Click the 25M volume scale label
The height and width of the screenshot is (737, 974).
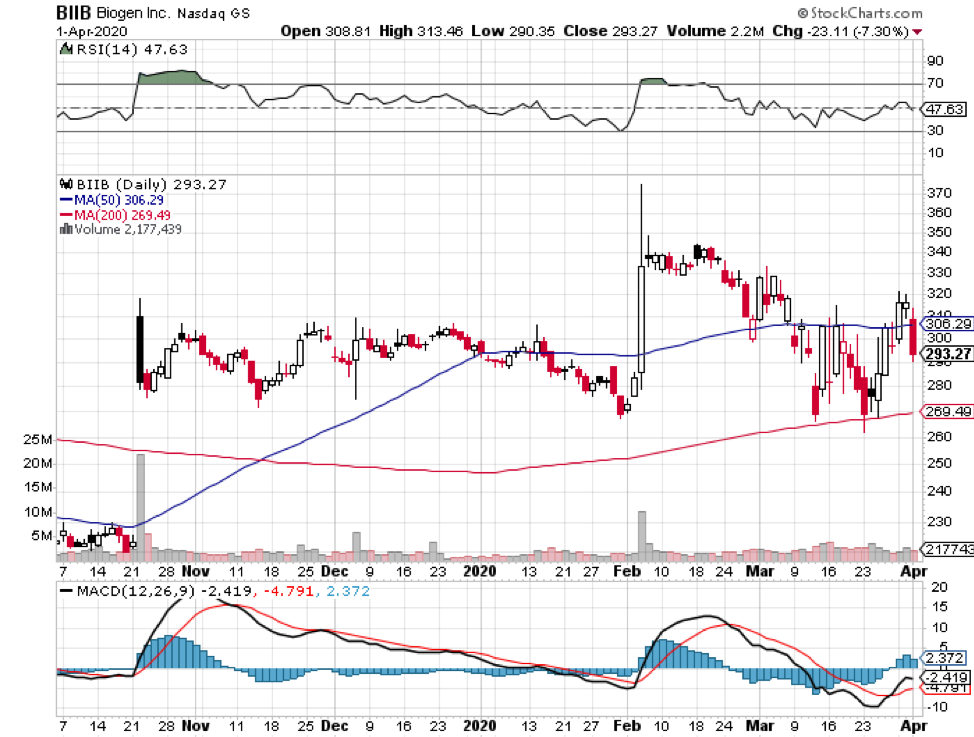tap(38, 439)
